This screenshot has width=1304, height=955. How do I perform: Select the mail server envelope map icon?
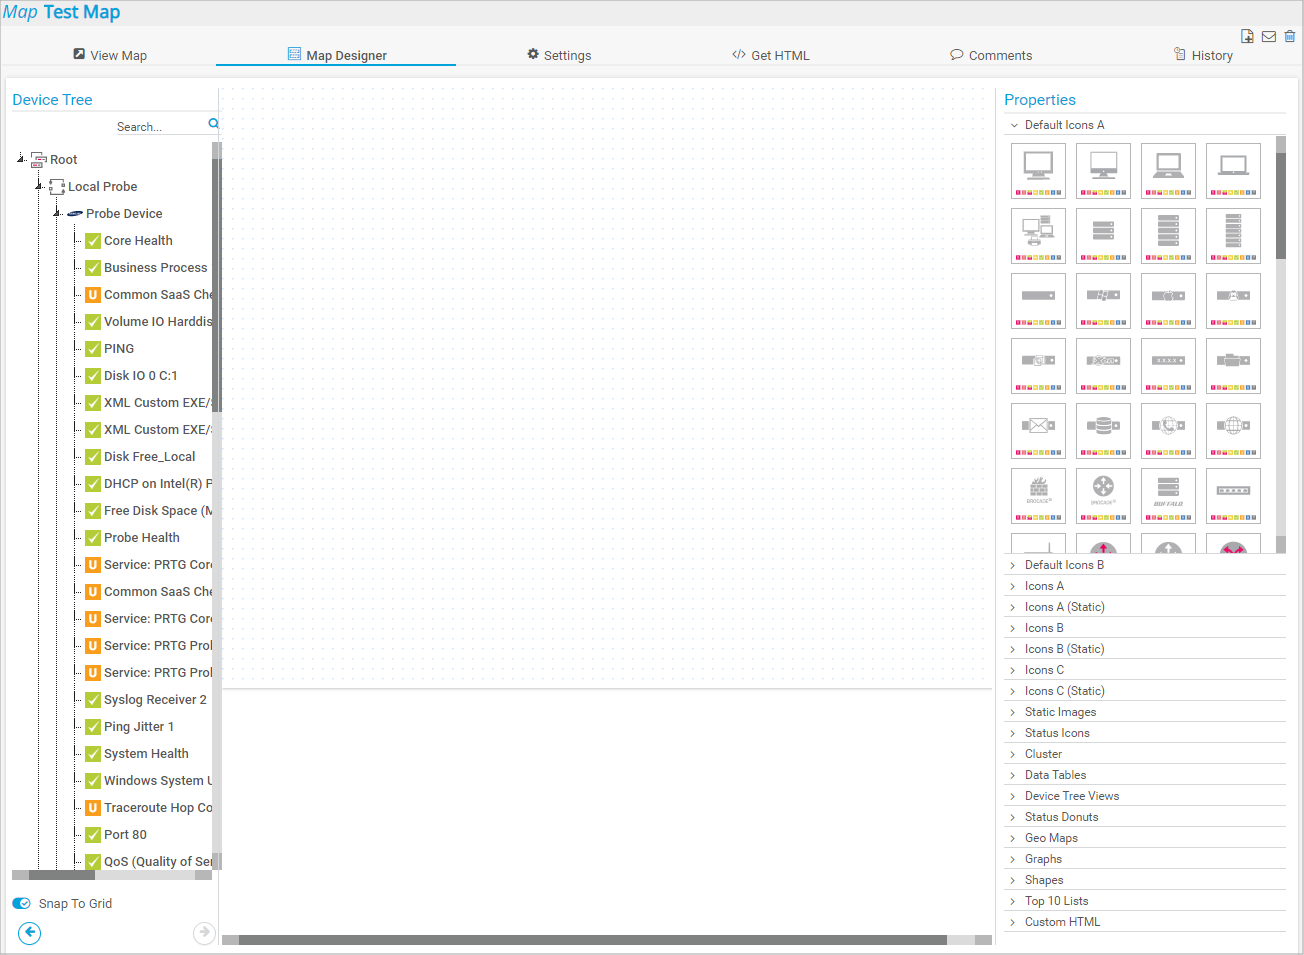tap(1038, 430)
